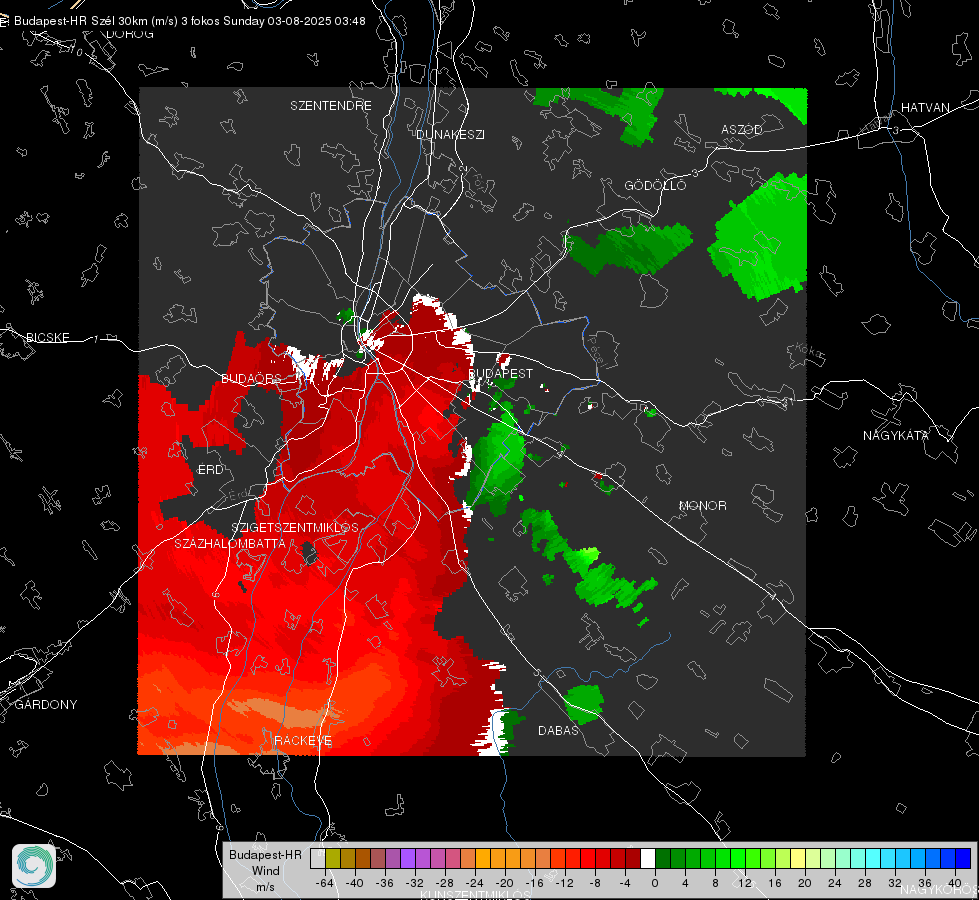Click the SZÁZHALOMBATTA town label
Screen dimensions: 979x900
(x=230, y=543)
